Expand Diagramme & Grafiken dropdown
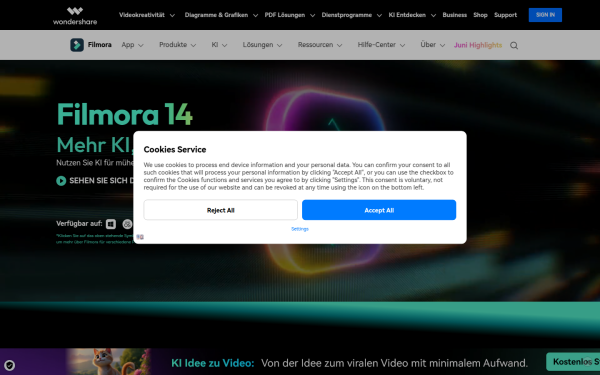The image size is (600, 375). 221,15
